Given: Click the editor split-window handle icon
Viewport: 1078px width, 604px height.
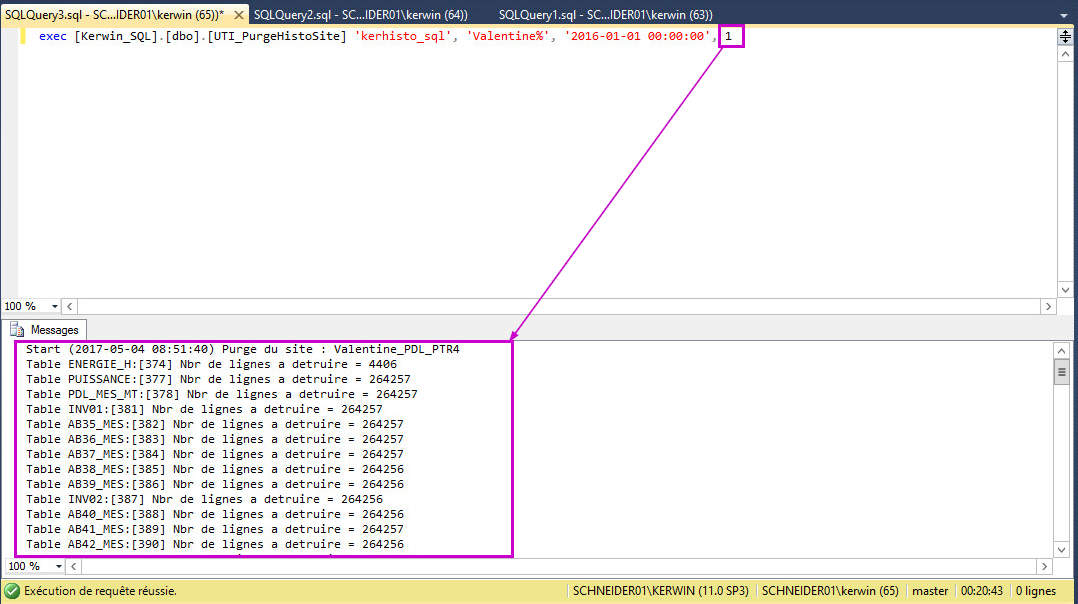Looking at the screenshot, I should point(1065,37).
